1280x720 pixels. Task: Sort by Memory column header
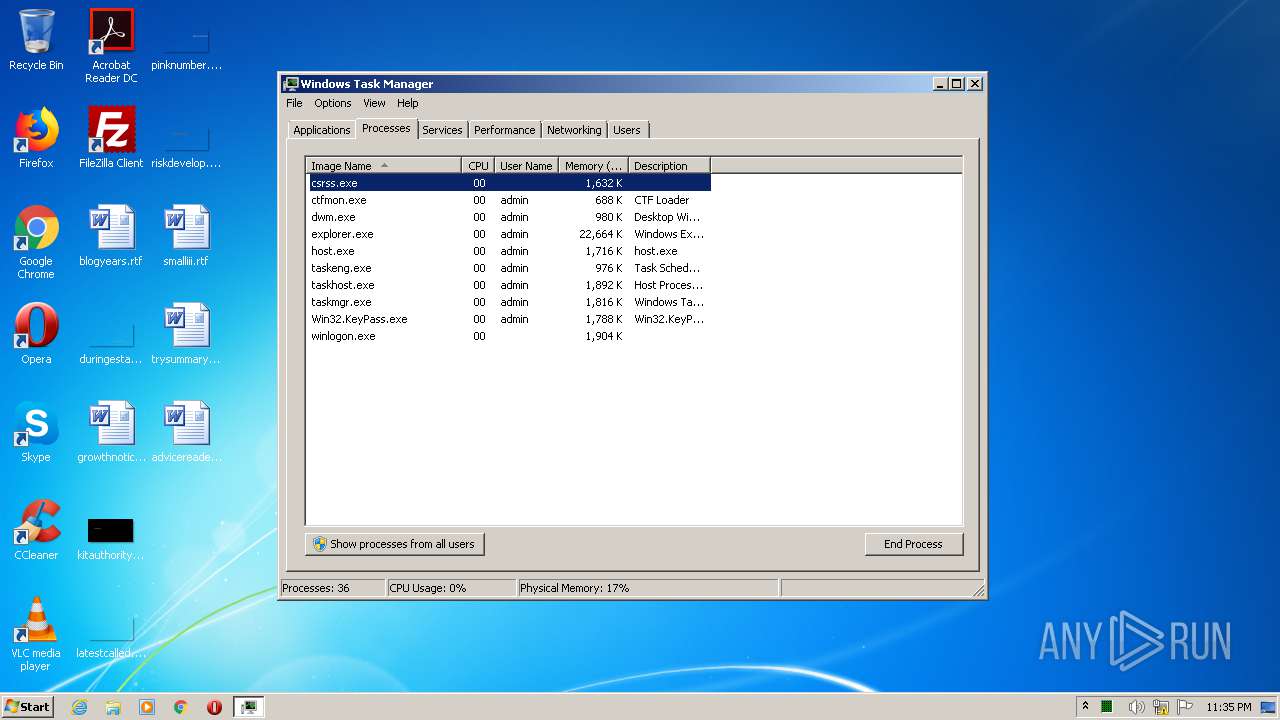[593, 166]
